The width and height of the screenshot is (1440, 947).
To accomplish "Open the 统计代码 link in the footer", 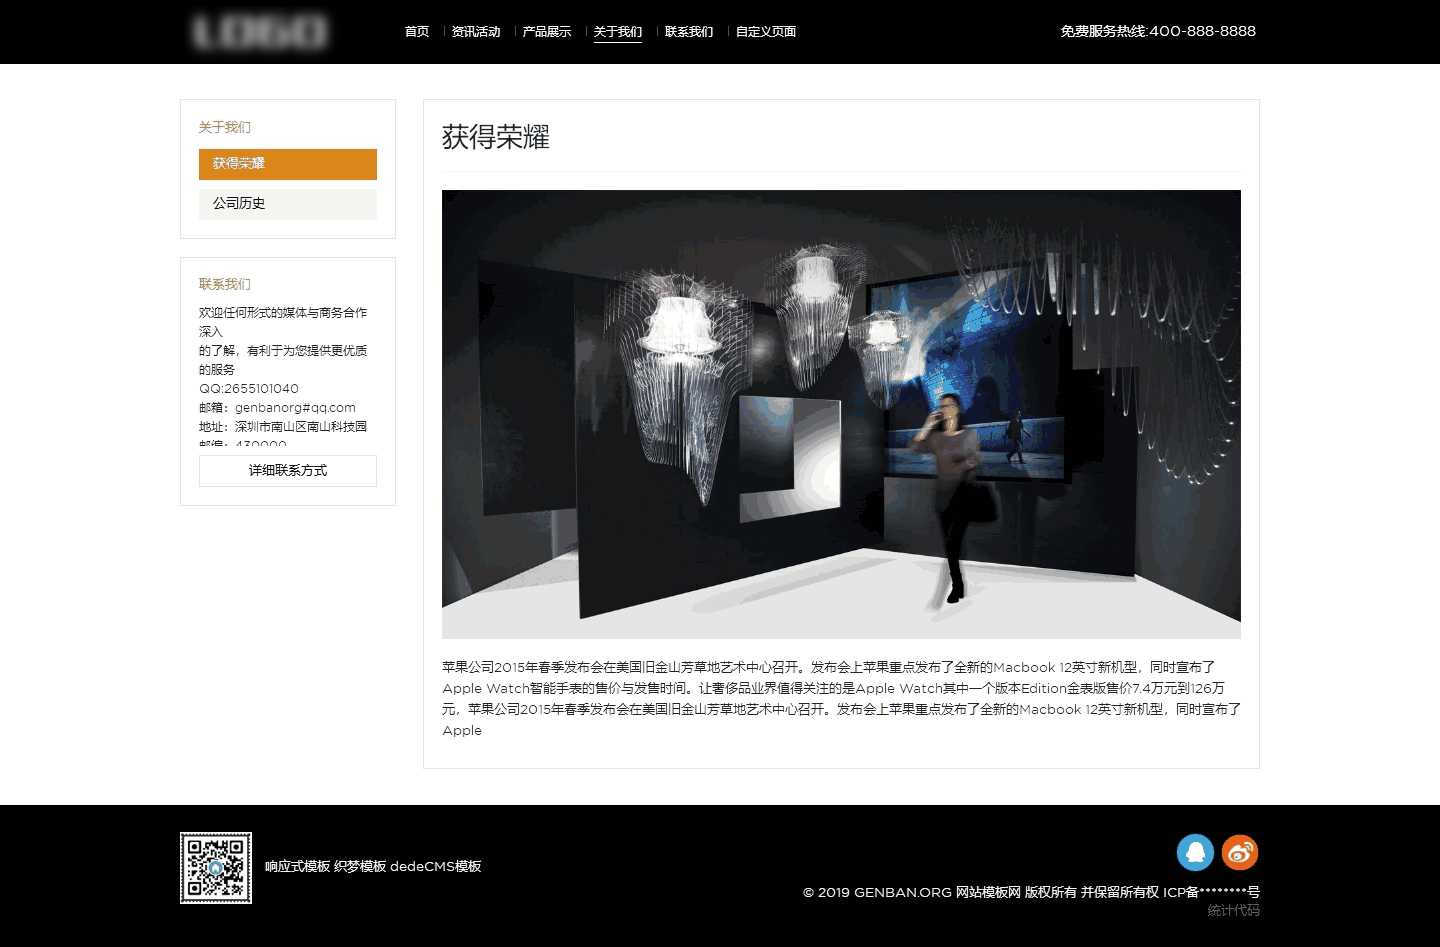I will tap(1233, 911).
